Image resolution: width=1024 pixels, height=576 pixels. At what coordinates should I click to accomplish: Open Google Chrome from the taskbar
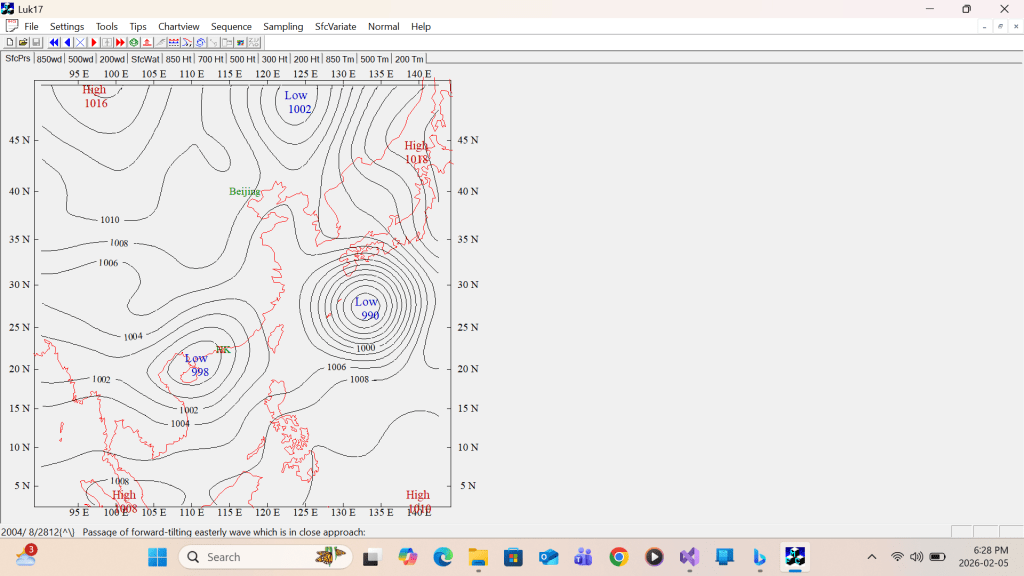pyautogui.click(x=619, y=557)
